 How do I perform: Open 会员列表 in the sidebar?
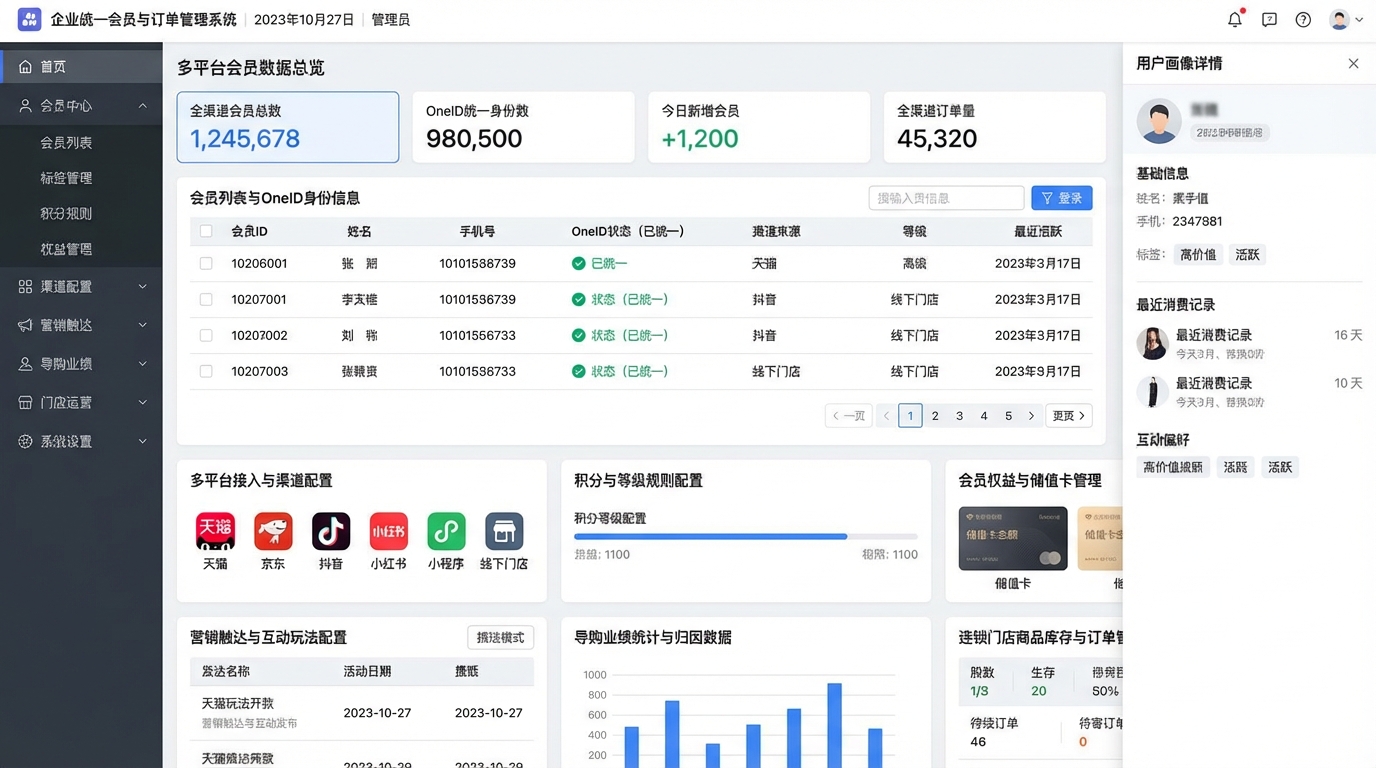tap(67, 143)
